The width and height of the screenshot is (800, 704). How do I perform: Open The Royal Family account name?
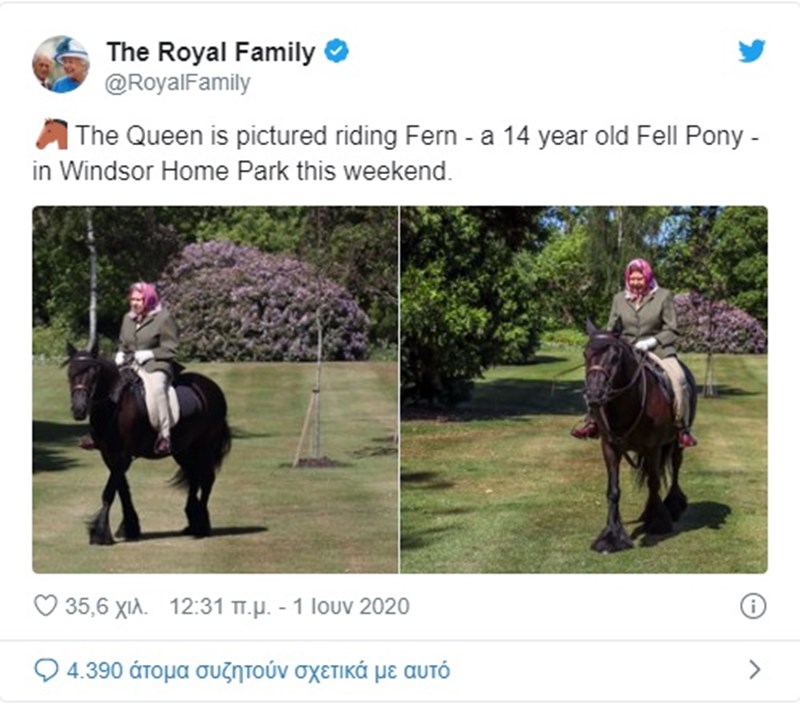coord(211,52)
